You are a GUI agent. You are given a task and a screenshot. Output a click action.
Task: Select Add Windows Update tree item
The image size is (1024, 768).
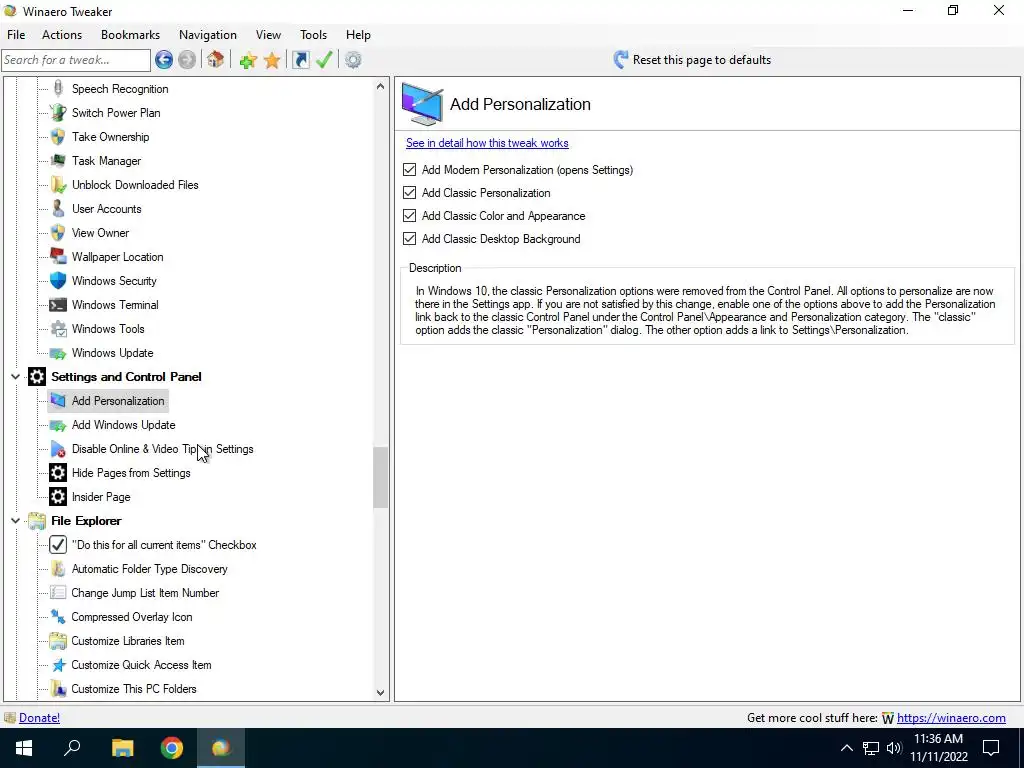[x=123, y=425]
